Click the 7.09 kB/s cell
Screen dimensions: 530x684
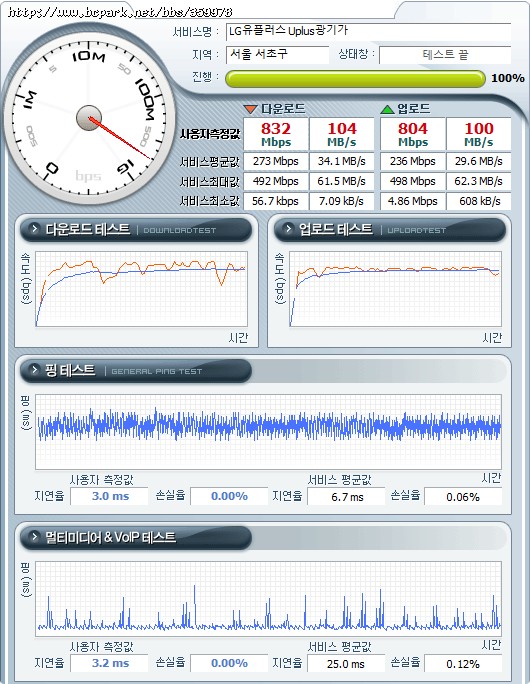click(342, 201)
